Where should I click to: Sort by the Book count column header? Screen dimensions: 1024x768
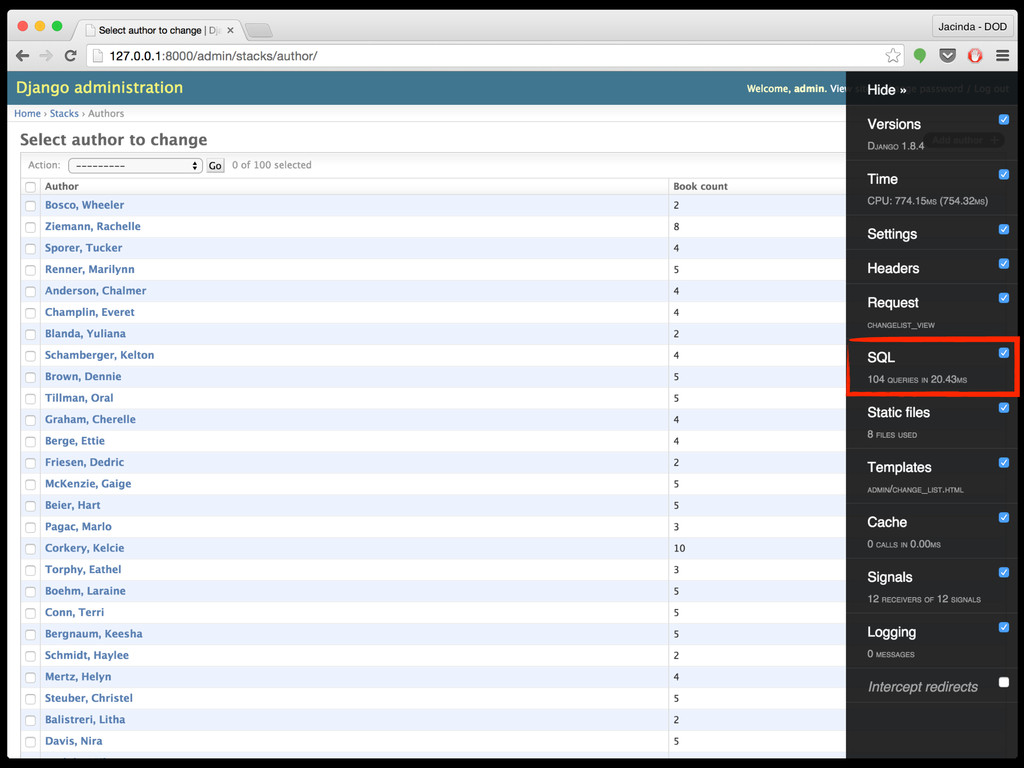tap(700, 186)
